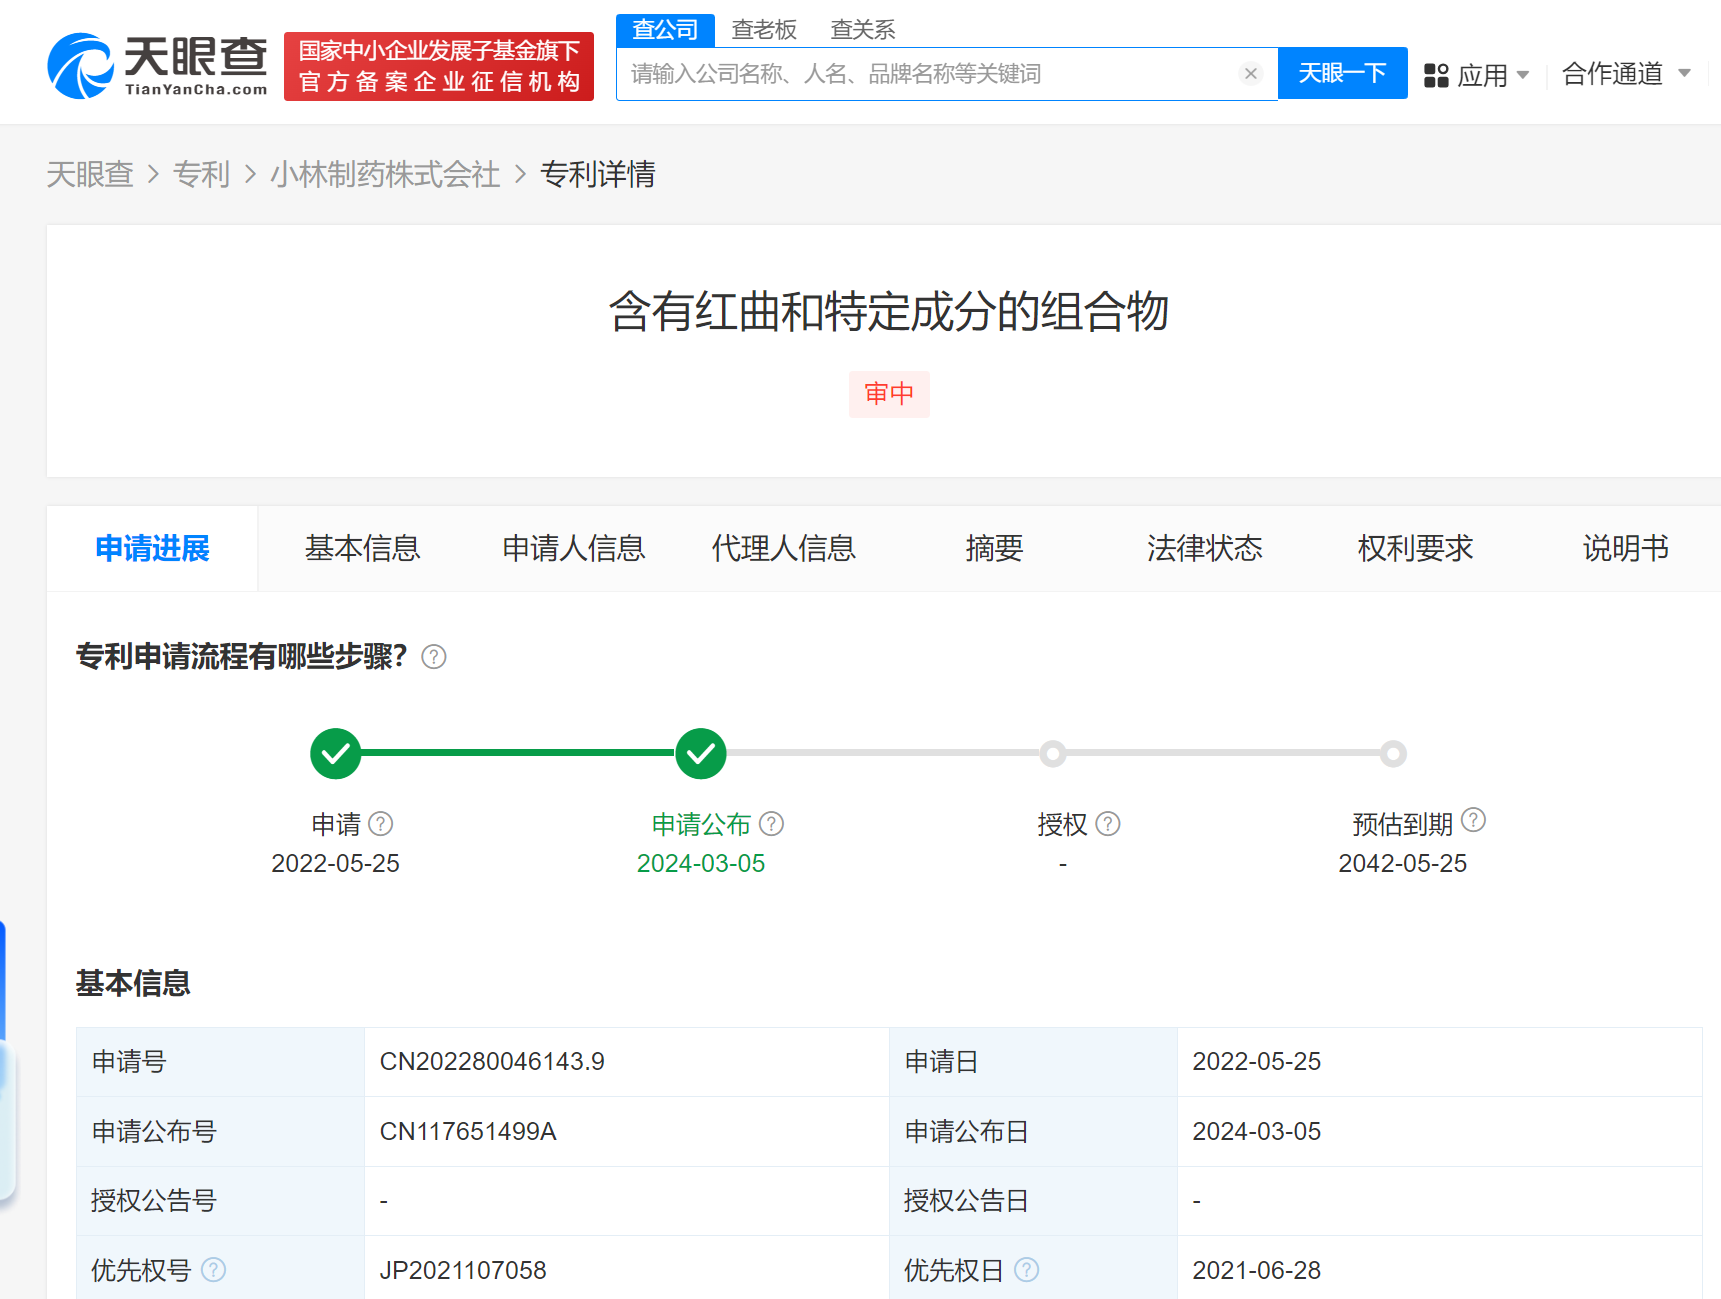This screenshot has height=1299, width=1721.
Task: Click help icon next to 授权 step
Action: 1108,824
